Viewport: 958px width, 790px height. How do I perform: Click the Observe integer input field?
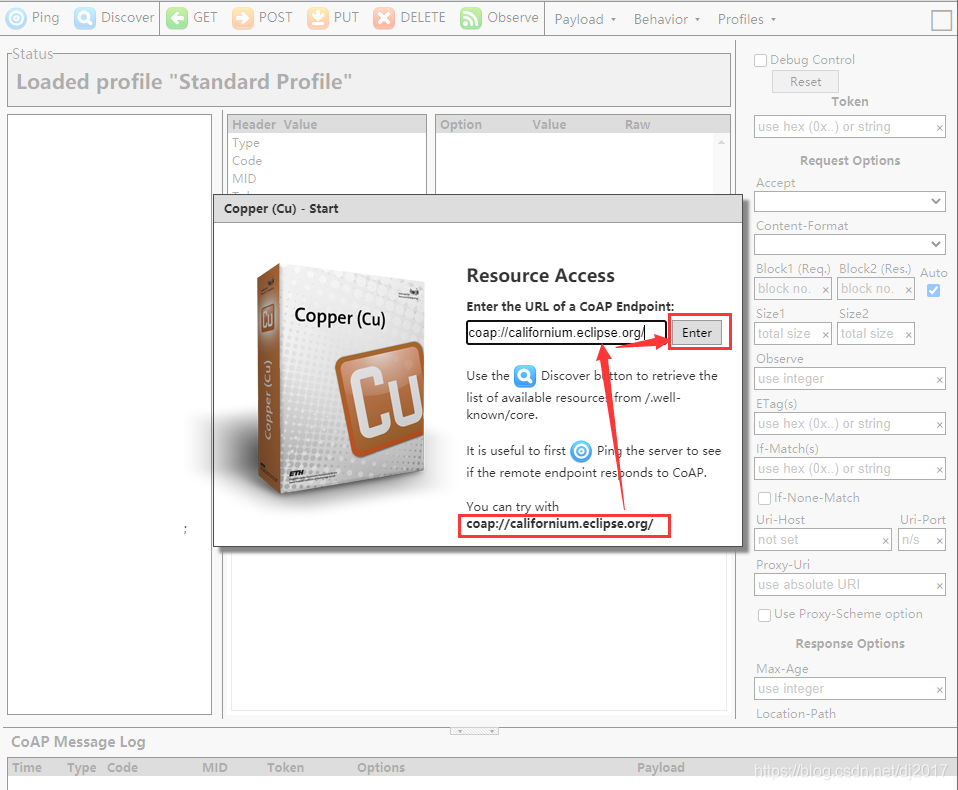click(849, 379)
